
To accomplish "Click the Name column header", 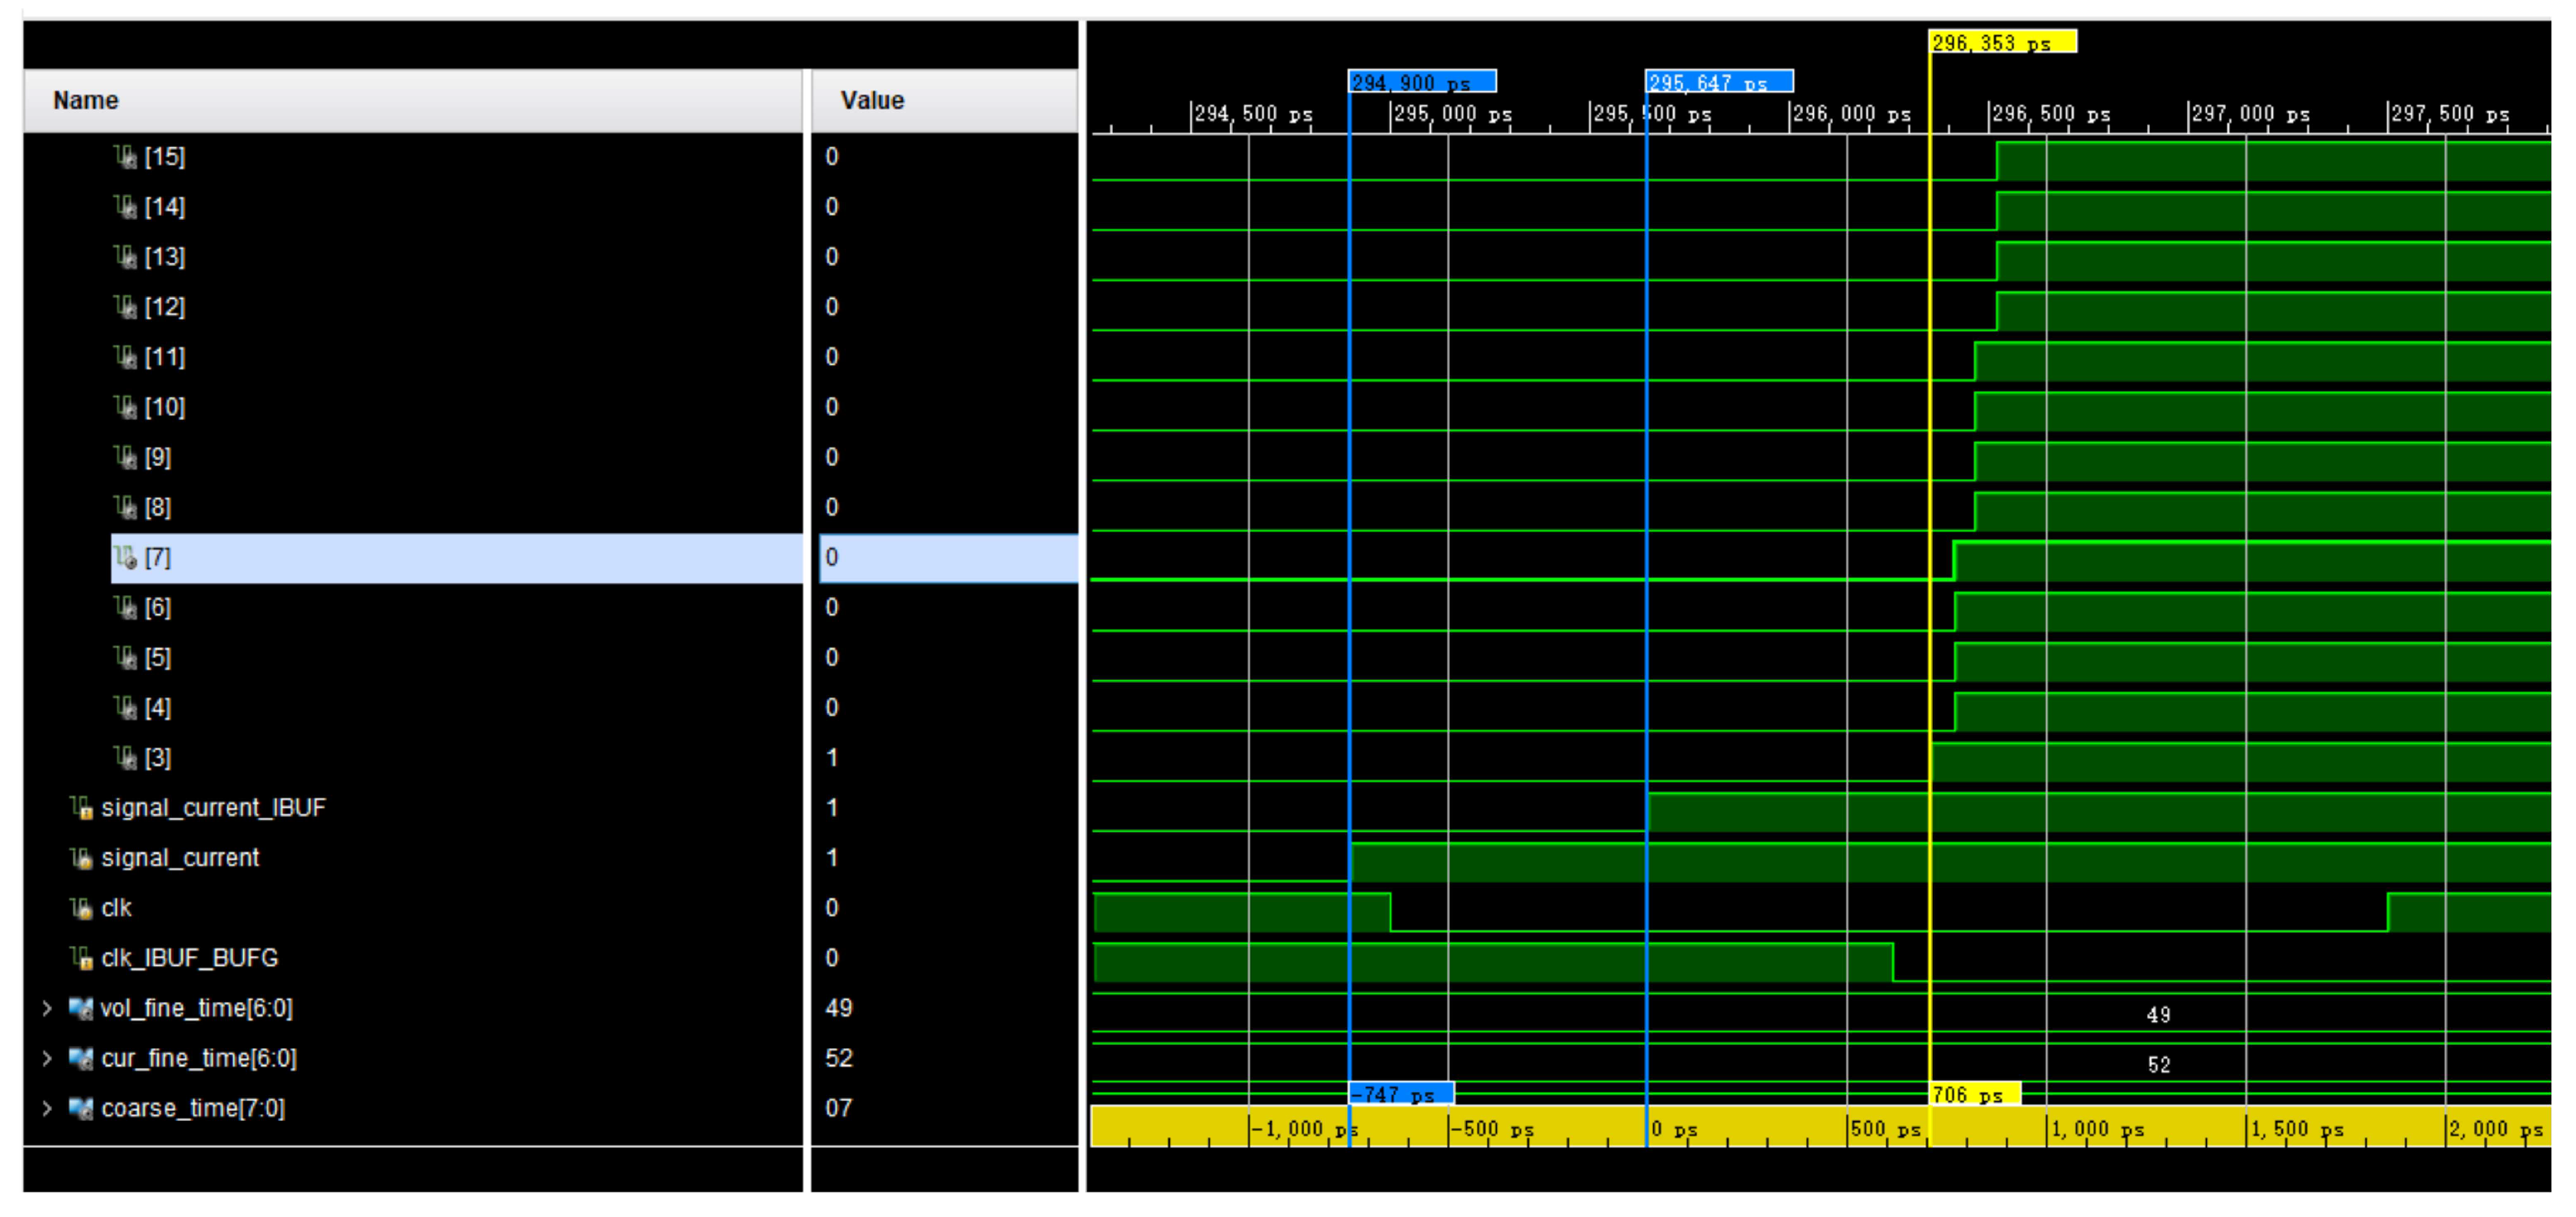I will [86, 101].
